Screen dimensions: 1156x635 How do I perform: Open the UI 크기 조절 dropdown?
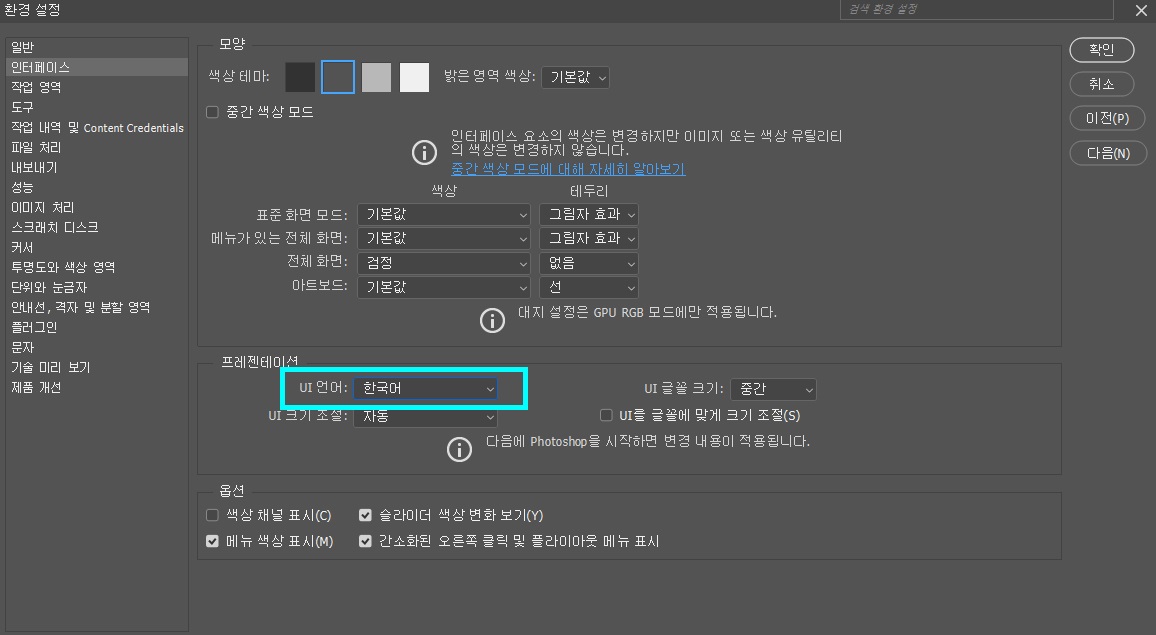(426, 417)
